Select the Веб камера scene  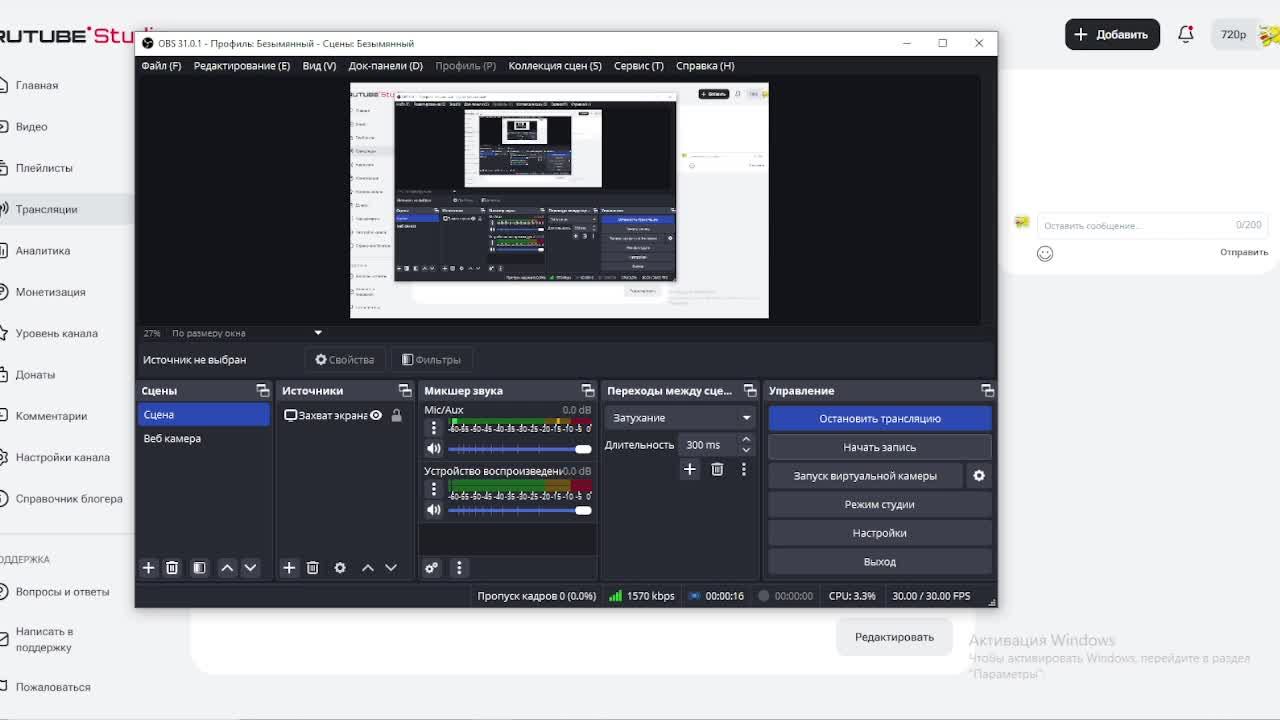[x=204, y=439]
